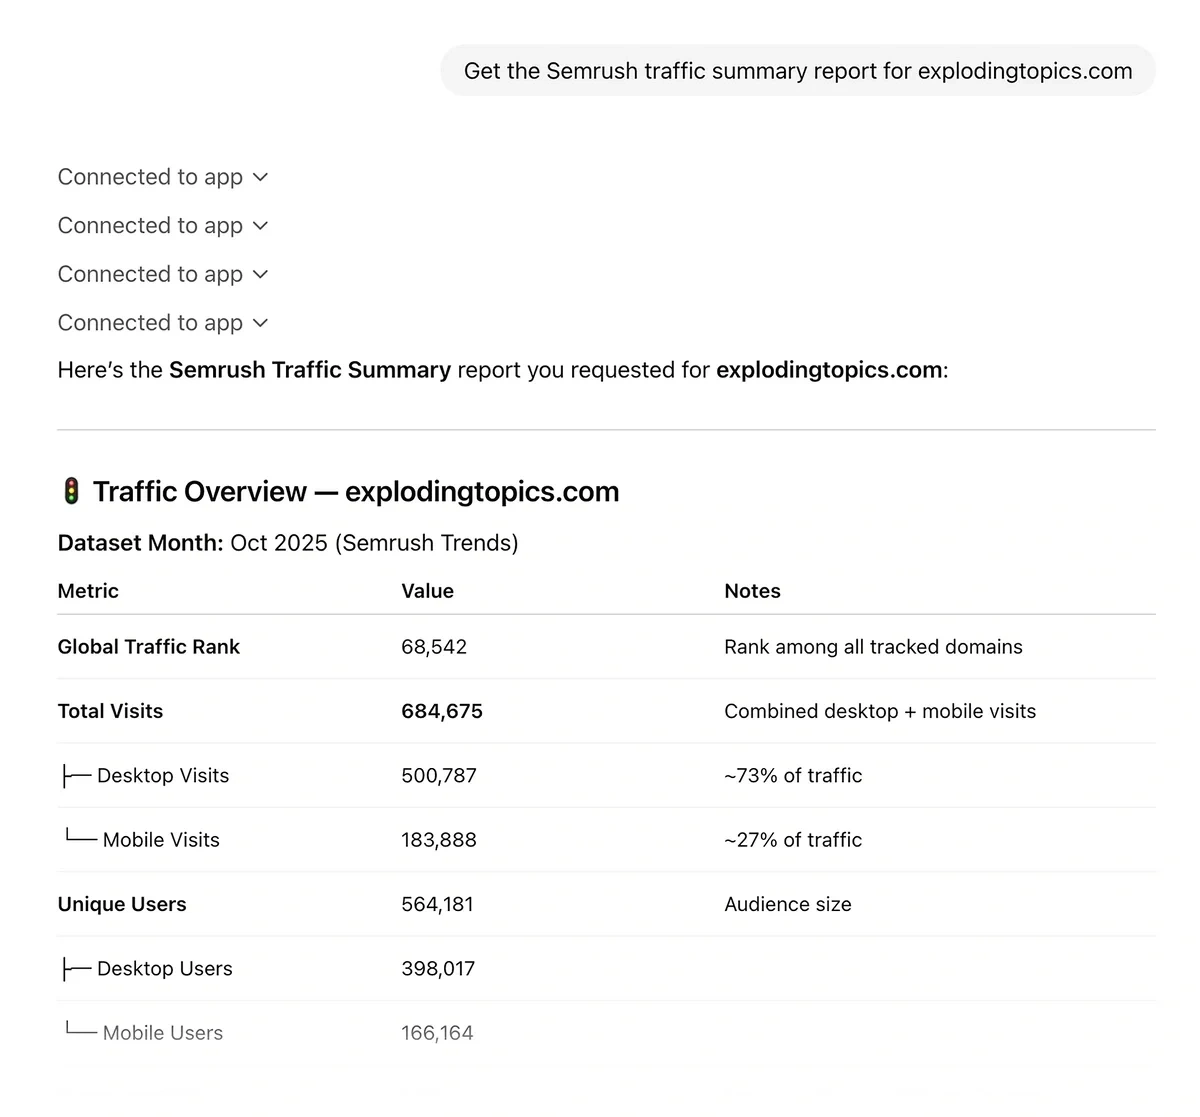Click the branch connector icon before Desktop Visits
The height and width of the screenshot is (1117, 1200).
tap(74, 775)
